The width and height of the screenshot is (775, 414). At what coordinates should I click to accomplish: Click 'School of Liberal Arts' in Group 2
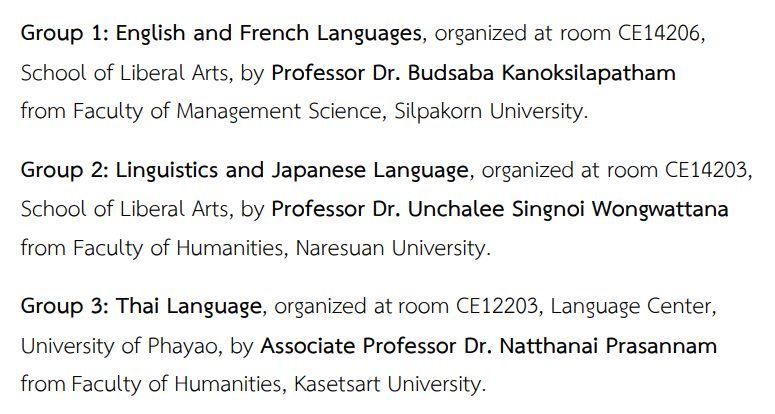pyautogui.click(x=124, y=209)
